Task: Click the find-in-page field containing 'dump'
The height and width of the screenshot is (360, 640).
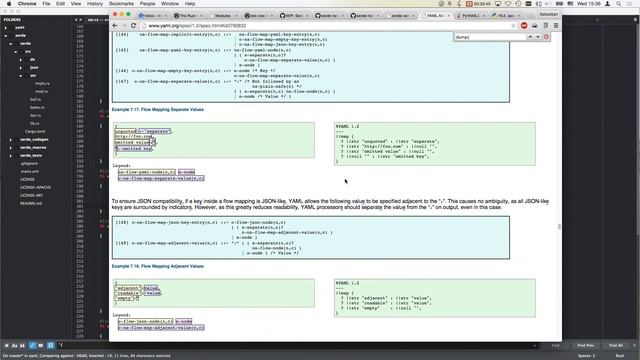Action: pyautogui.click(x=490, y=37)
